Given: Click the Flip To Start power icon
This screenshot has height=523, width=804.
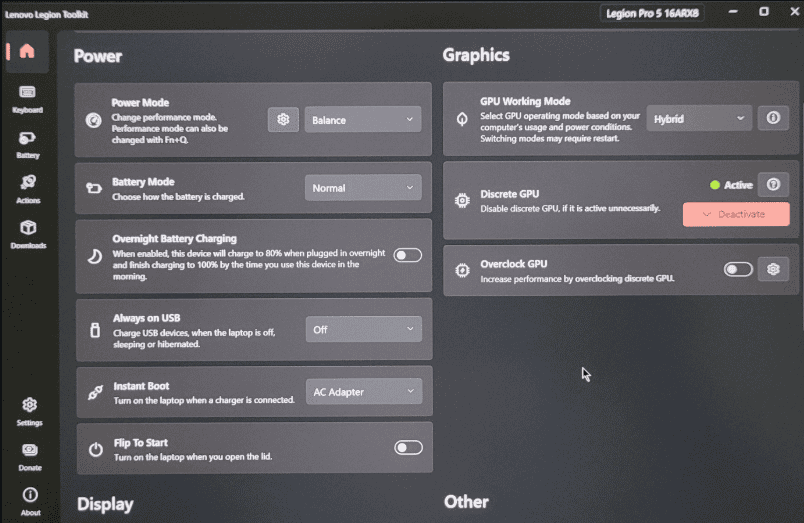Looking at the screenshot, I should click(96, 450).
